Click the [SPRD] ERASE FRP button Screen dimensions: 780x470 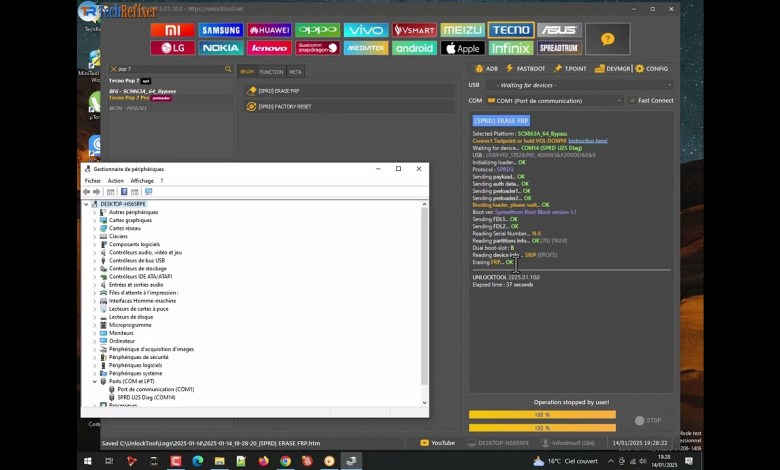tap(350, 91)
